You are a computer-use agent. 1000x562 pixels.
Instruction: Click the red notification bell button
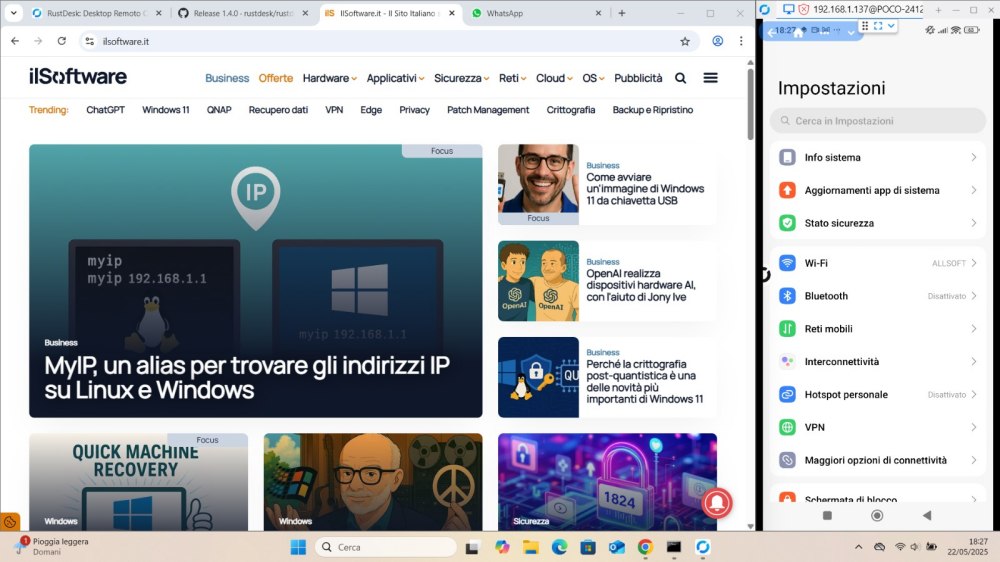(717, 503)
